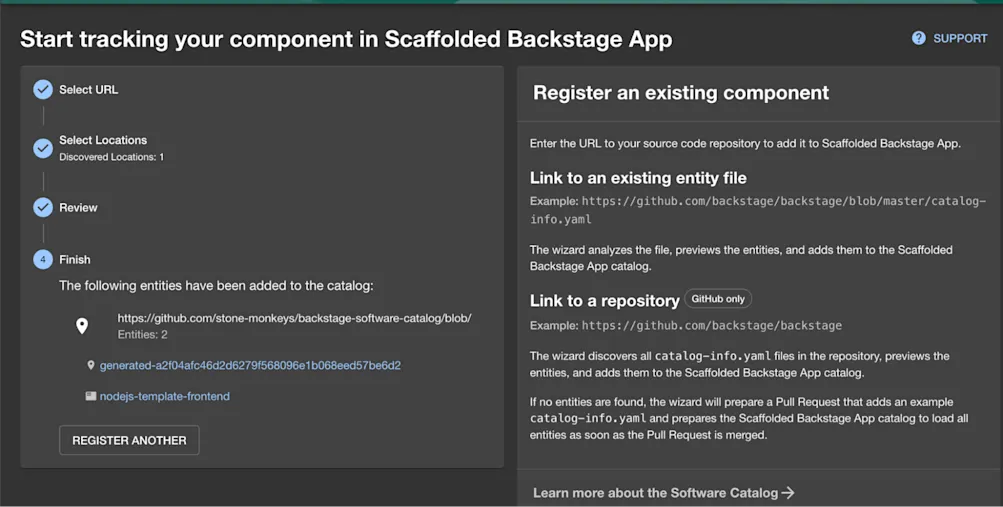Select the Finish step label

75,260
